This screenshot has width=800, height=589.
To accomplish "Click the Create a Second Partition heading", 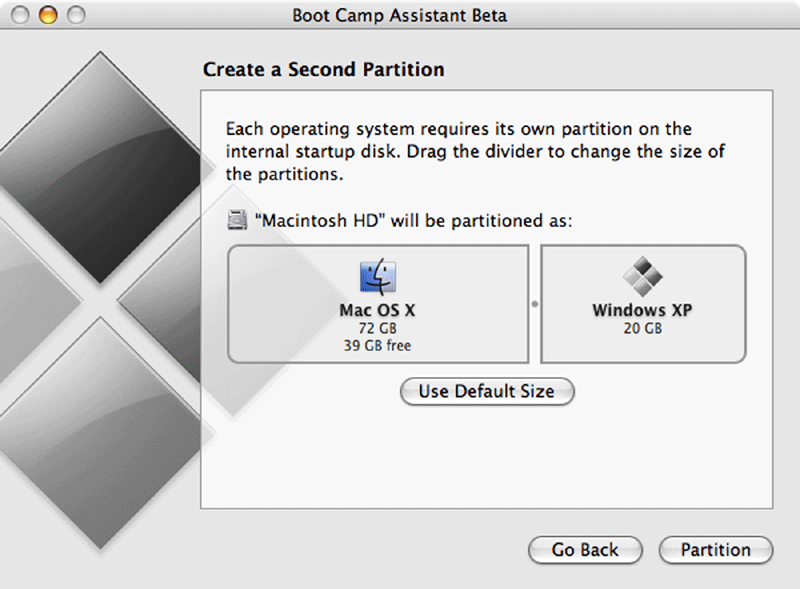I will click(323, 70).
